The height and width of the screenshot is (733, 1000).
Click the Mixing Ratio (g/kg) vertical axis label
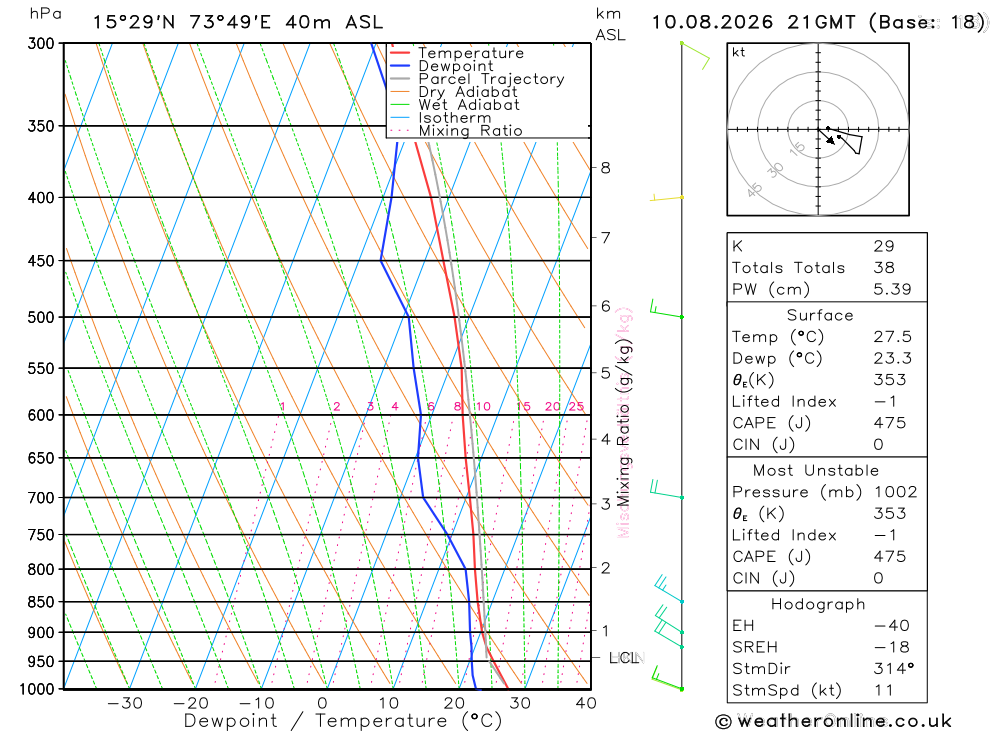624,423
